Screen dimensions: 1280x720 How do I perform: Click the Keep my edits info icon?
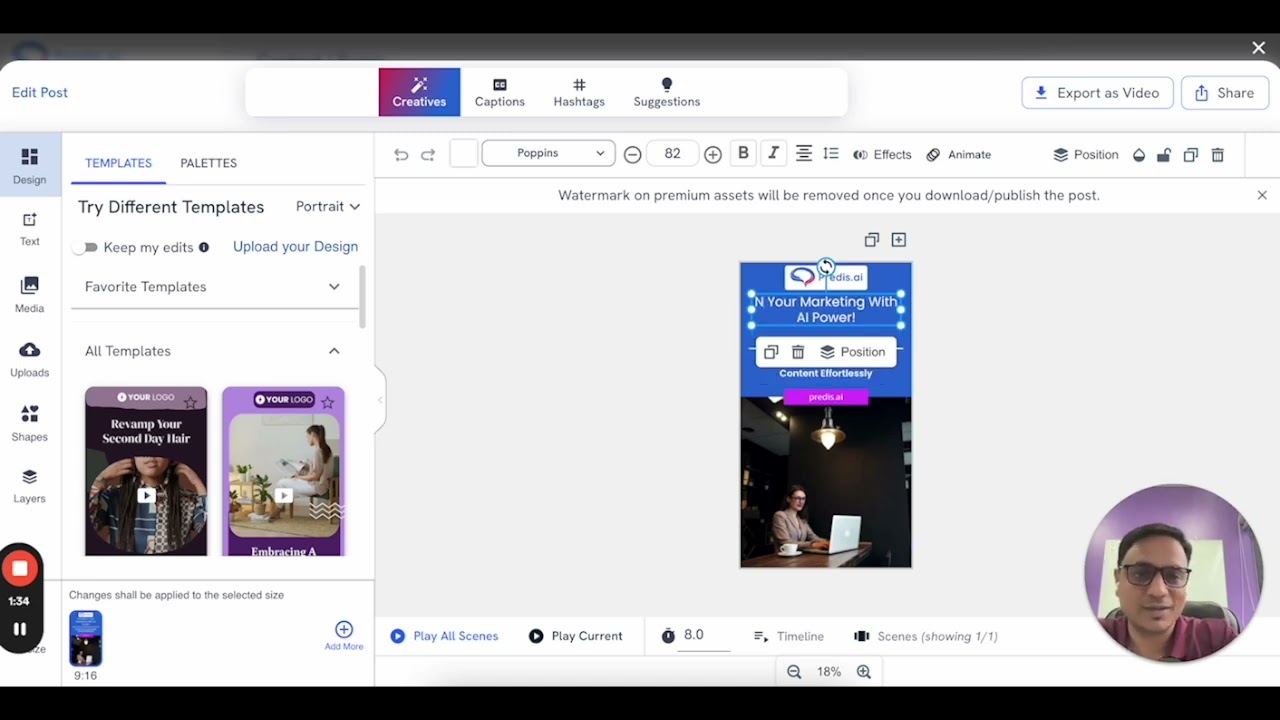(x=204, y=247)
